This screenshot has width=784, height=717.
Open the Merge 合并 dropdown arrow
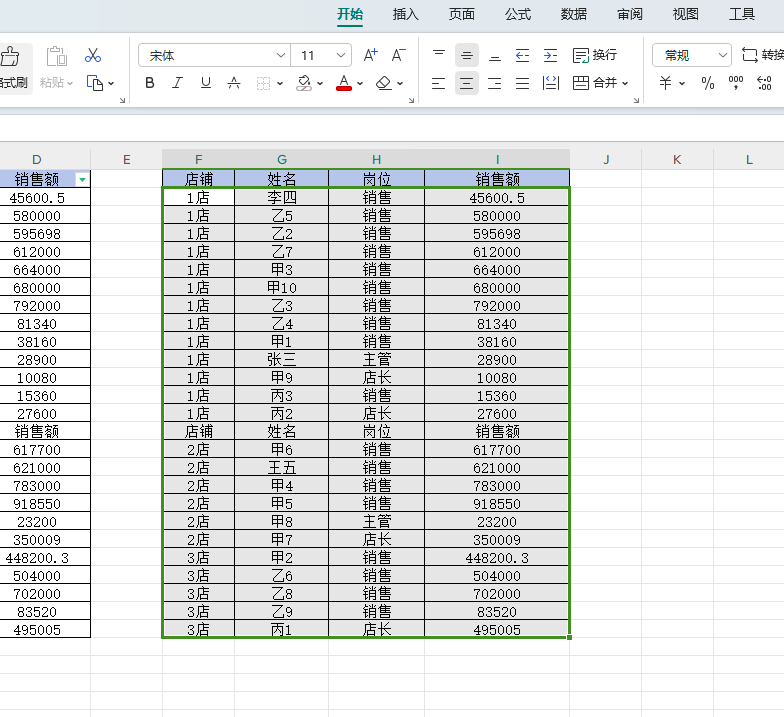coord(625,84)
